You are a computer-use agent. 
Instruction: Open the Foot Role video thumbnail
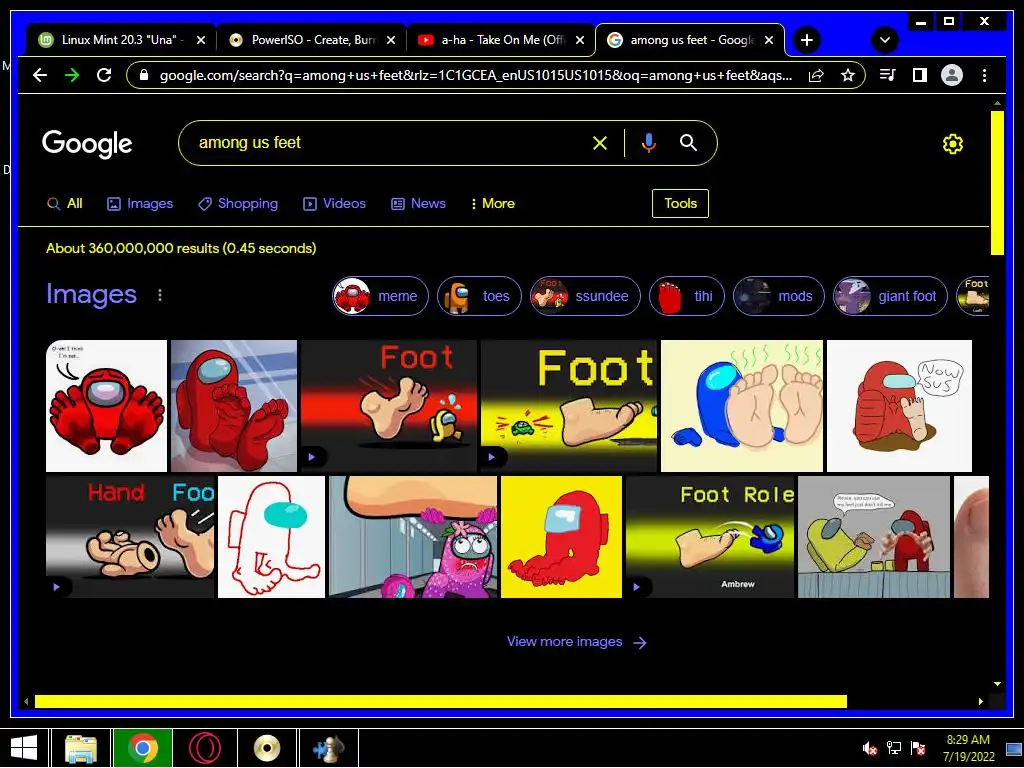[x=710, y=537]
